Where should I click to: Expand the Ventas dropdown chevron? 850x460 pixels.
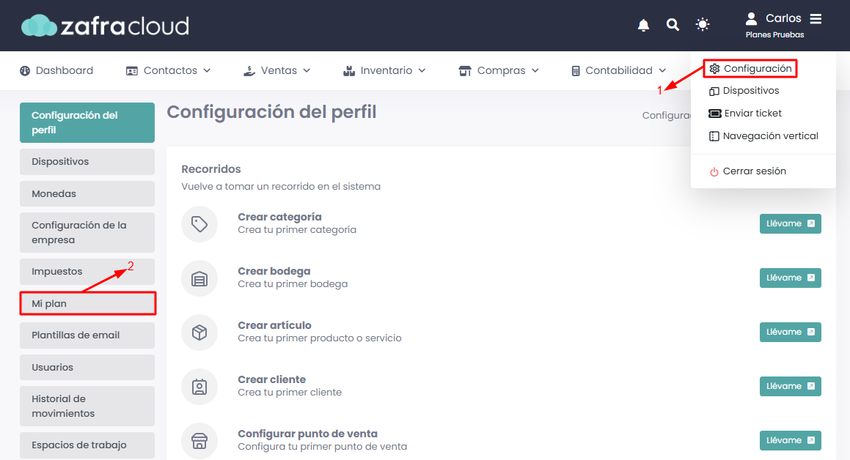[x=307, y=70]
